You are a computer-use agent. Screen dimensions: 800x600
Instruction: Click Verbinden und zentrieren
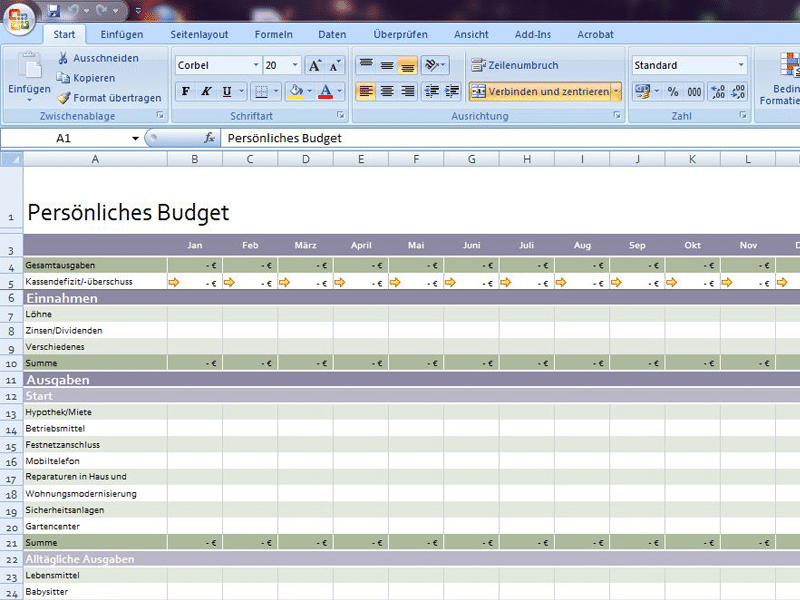pos(540,91)
